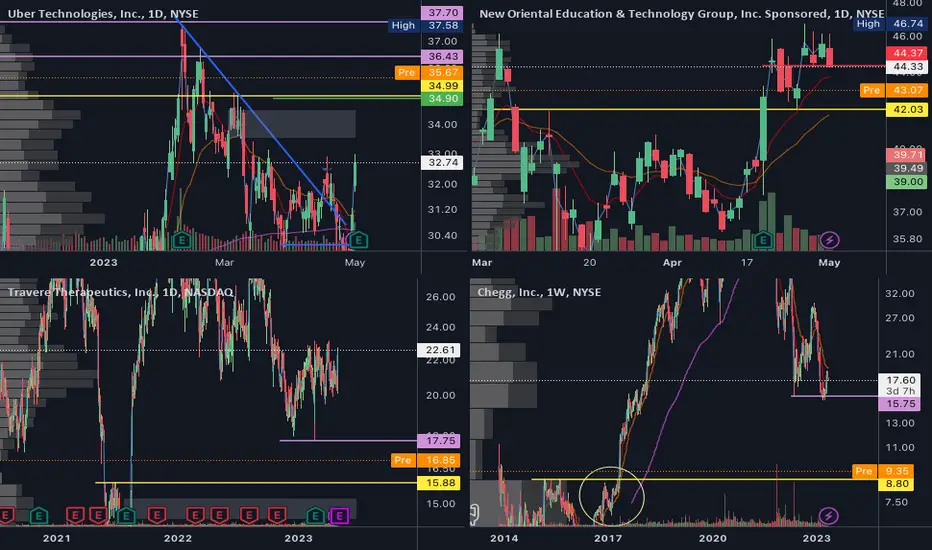Click the 17 date label on New Oriental chart
This screenshot has width=932, height=550.
(747, 262)
